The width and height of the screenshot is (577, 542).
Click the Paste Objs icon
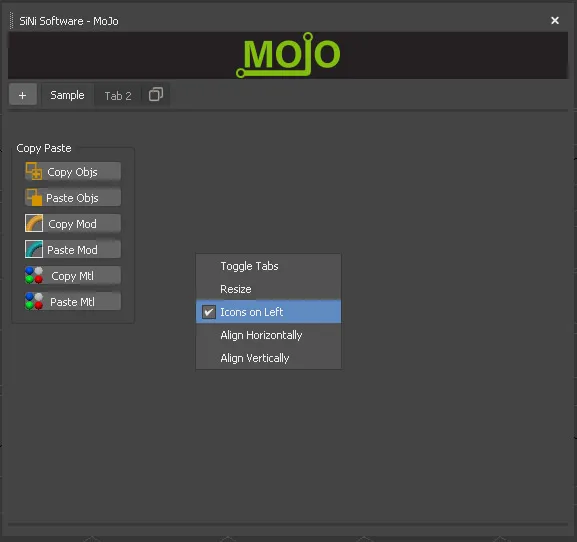click(33, 197)
